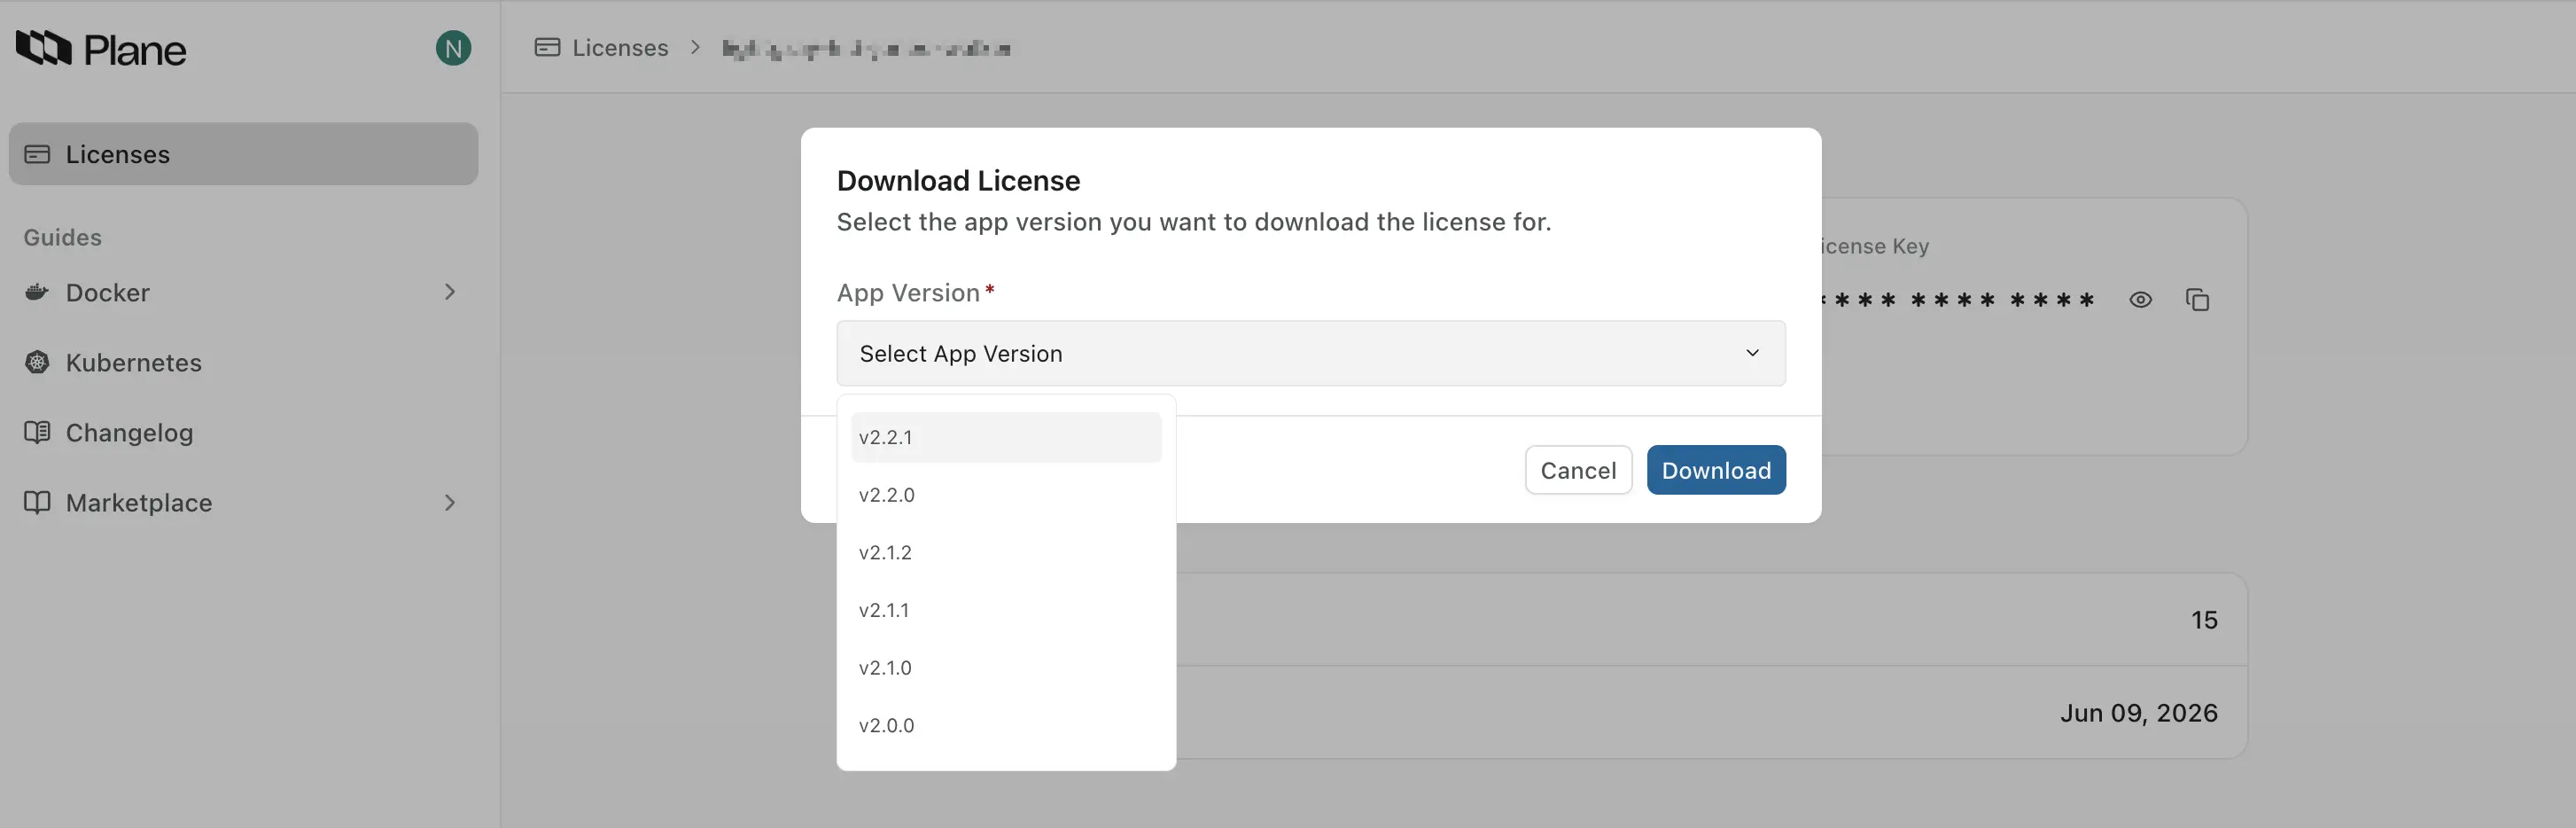Viewport: 2576px width, 828px height.
Task: Select Licenses in the sidebar
Action: (x=117, y=154)
